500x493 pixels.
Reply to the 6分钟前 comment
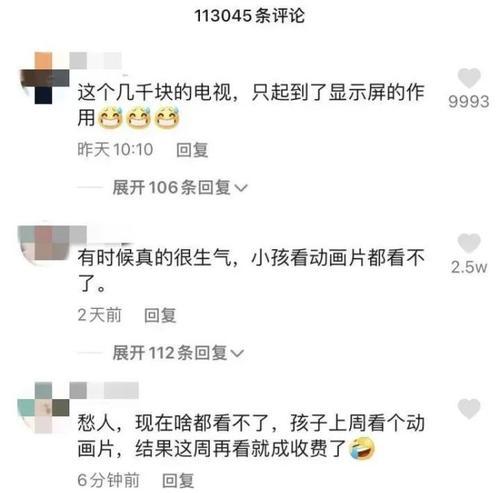point(178,480)
